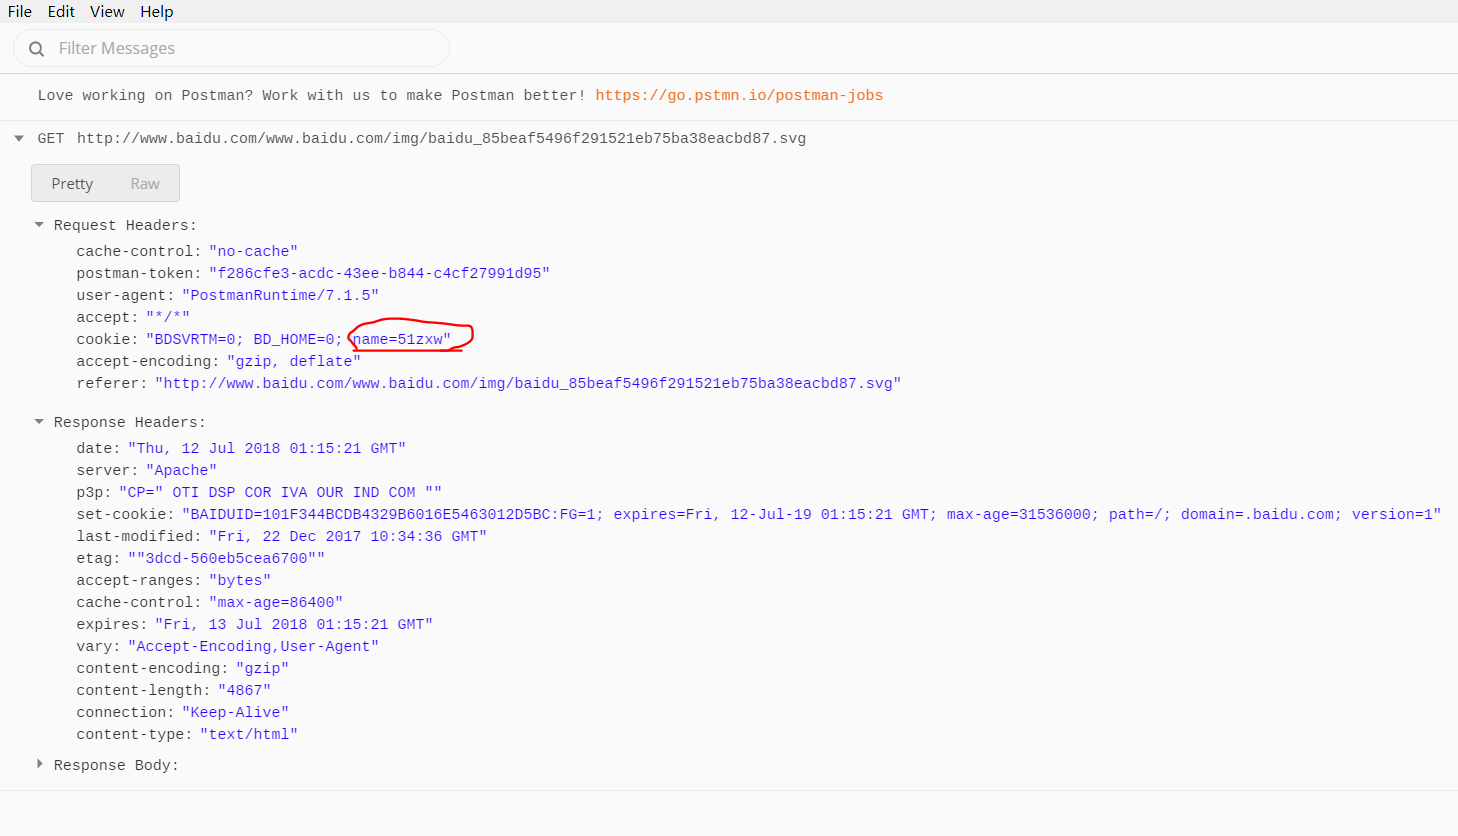Select the Pretty view tab
Screen dimensions: 1458x836
pyautogui.click(x=72, y=183)
